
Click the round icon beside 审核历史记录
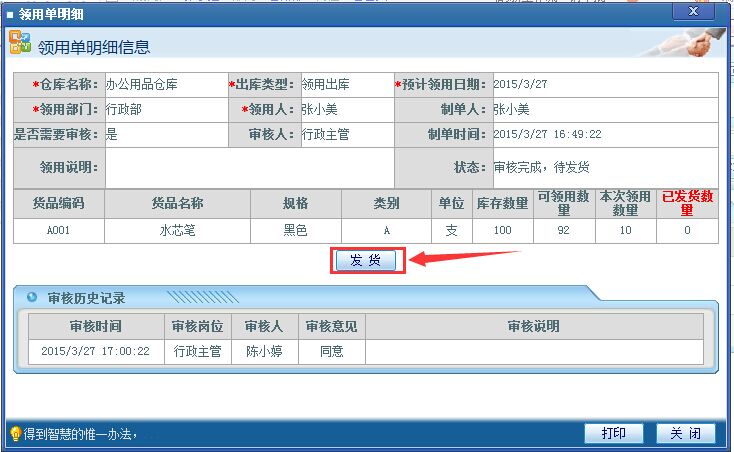tap(32, 297)
